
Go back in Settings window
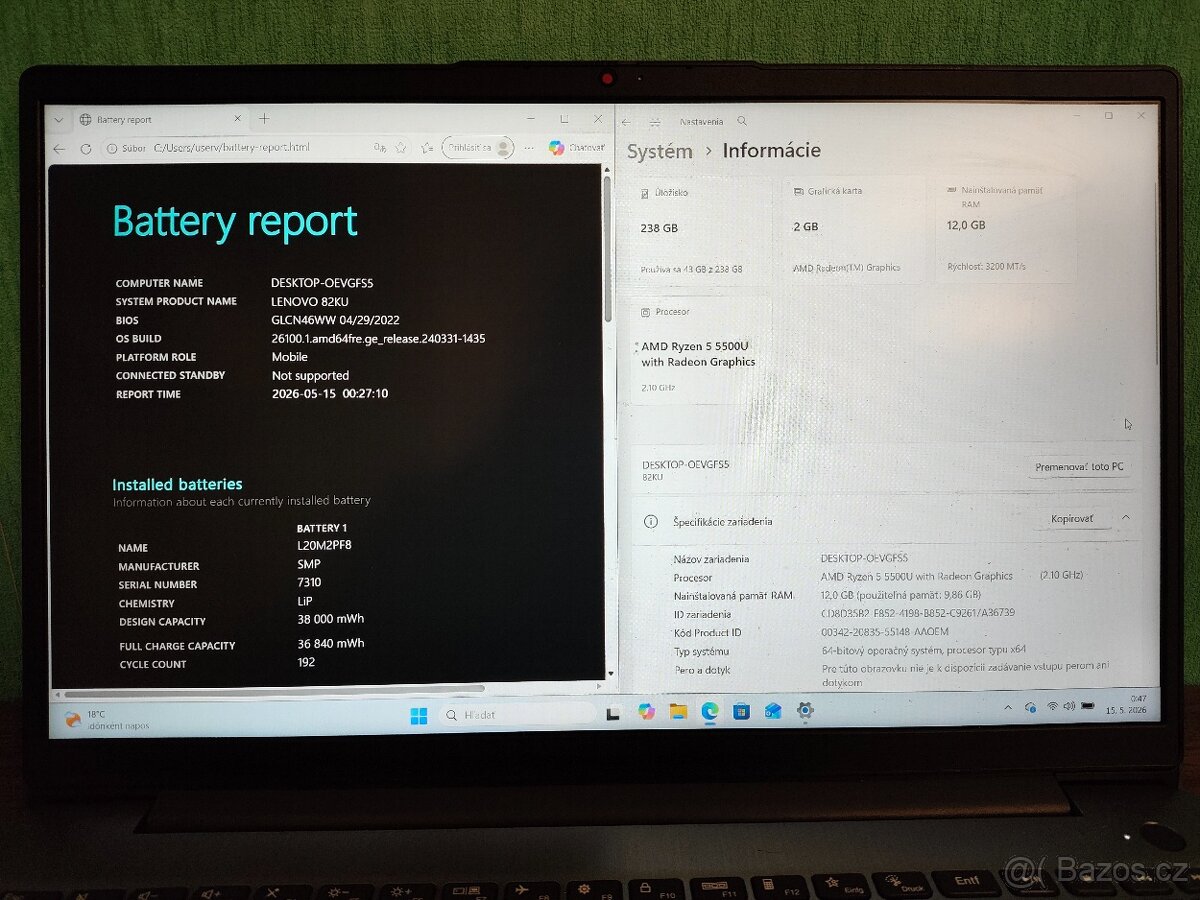coord(626,122)
